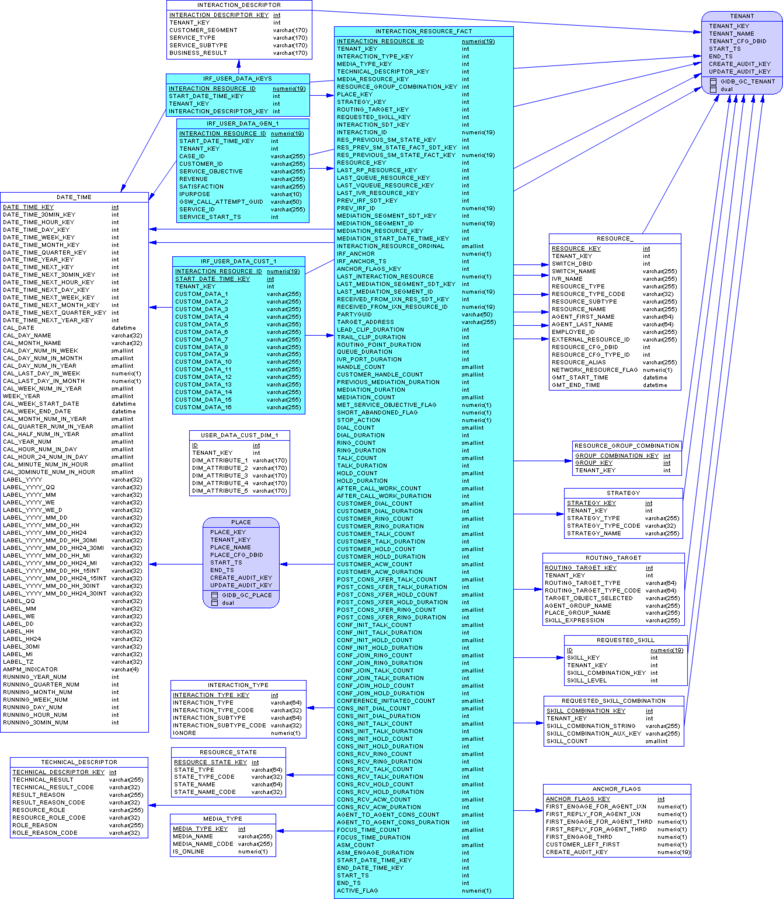
Task: Select the IRF_USER_DATA_KEYS table title
Action: 237,79
